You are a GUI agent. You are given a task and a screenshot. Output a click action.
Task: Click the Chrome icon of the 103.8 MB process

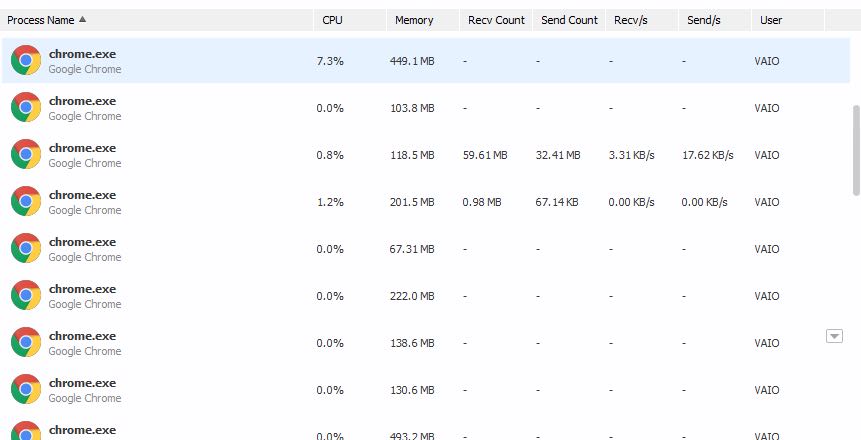pyautogui.click(x=26, y=107)
